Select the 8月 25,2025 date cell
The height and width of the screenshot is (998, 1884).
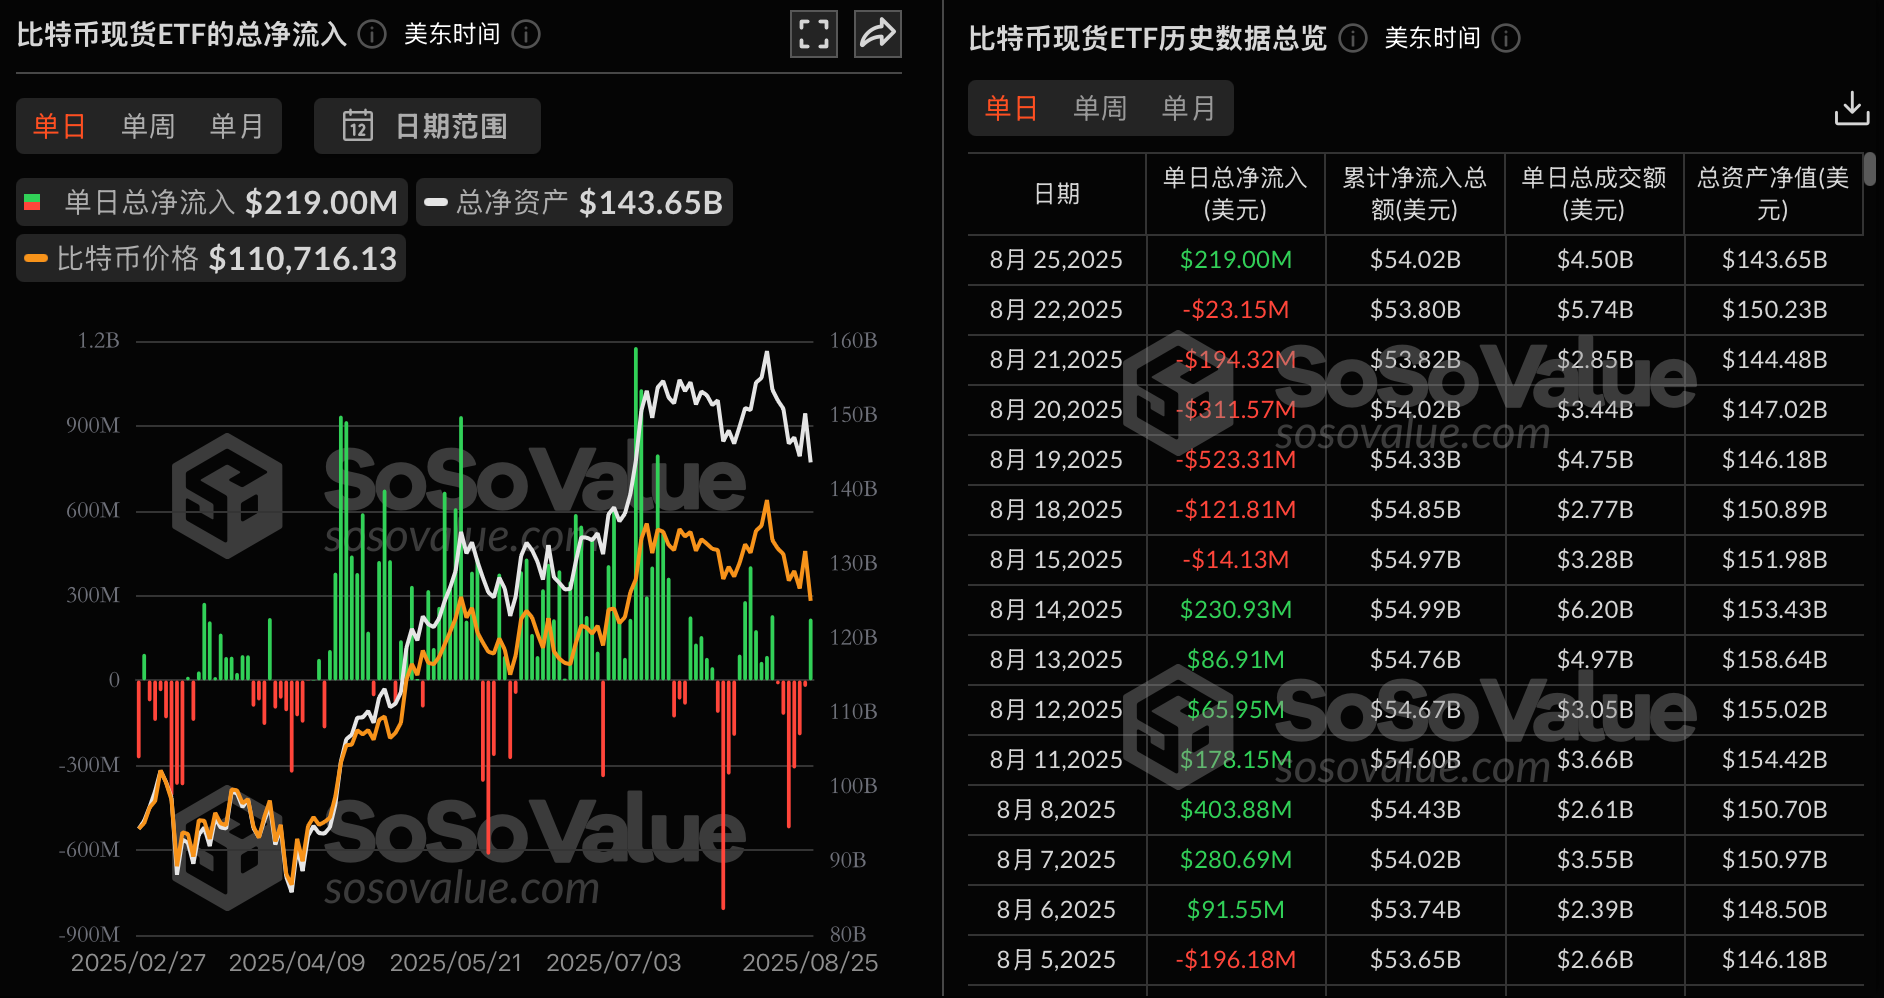1056,260
